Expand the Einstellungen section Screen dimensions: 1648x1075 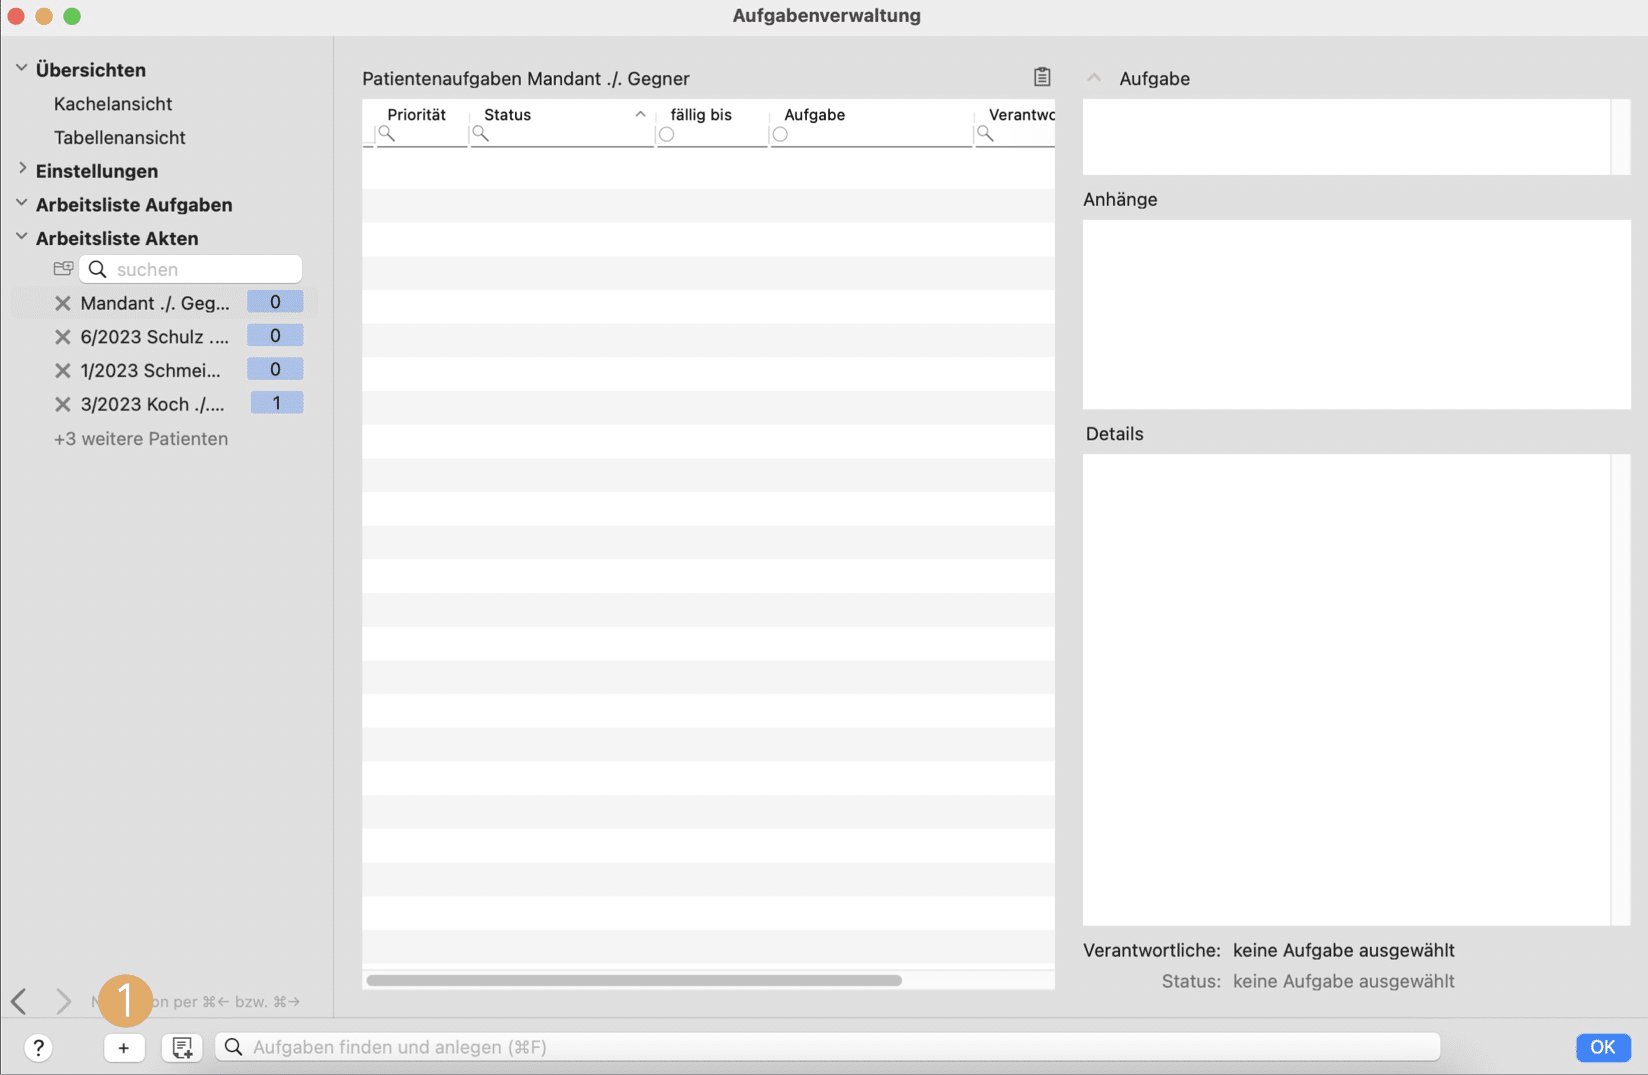(x=22, y=170)
